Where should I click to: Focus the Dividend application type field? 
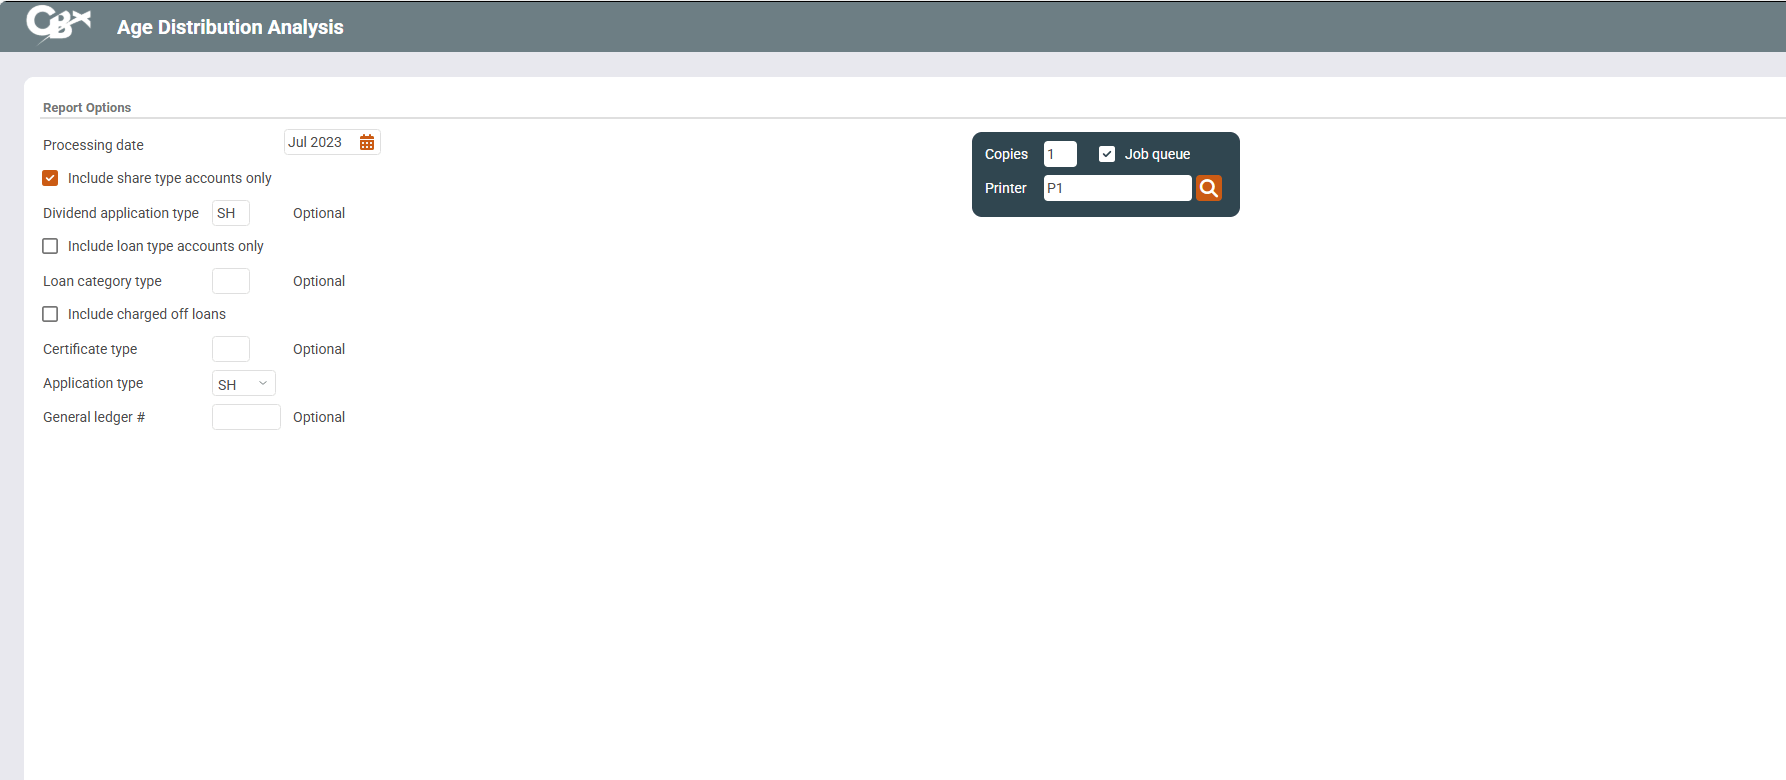230,213
